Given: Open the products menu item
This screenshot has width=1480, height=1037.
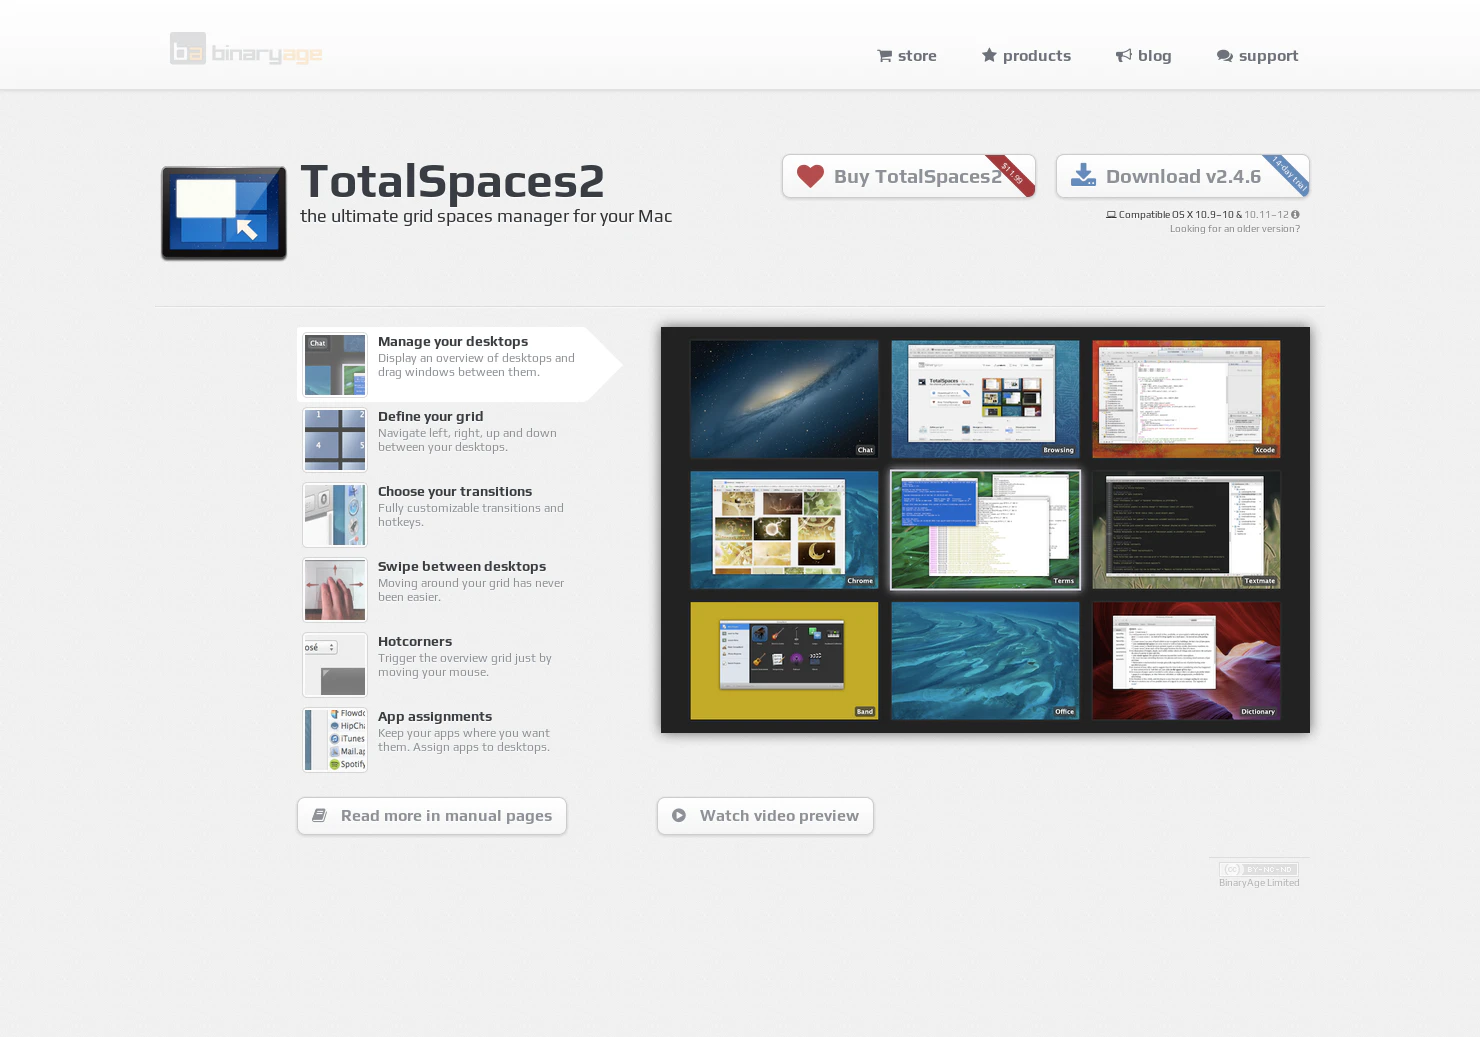Looking at the screenshot, I should (1026, 56).
